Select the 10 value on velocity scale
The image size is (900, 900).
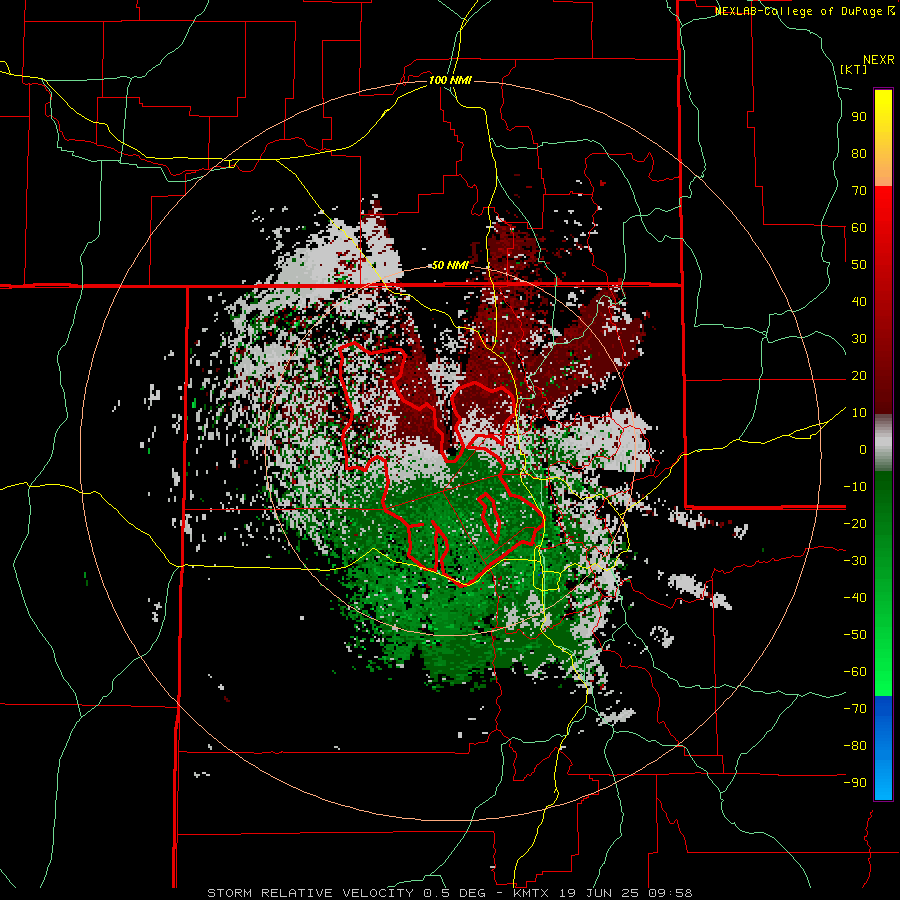[x=859, y=413]
